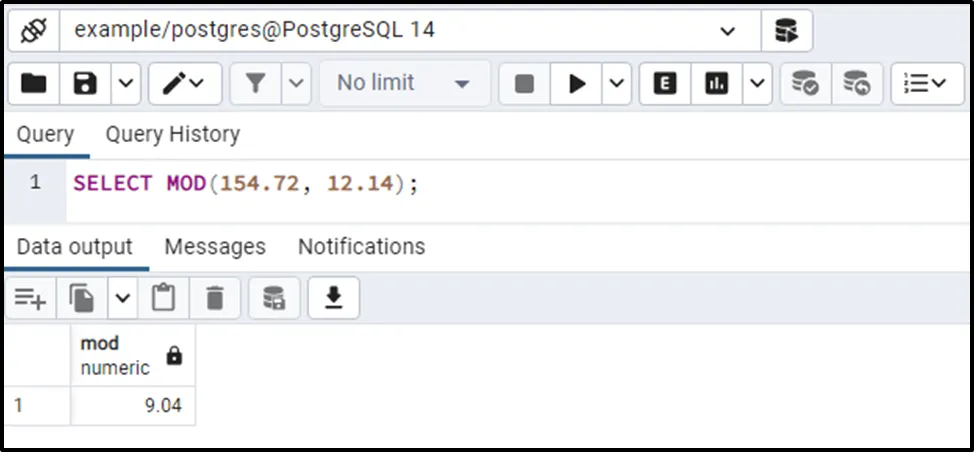This screenshot has height=452, width=974.
Task: Download results with the download arrow icon
Action: click(334, 299)
